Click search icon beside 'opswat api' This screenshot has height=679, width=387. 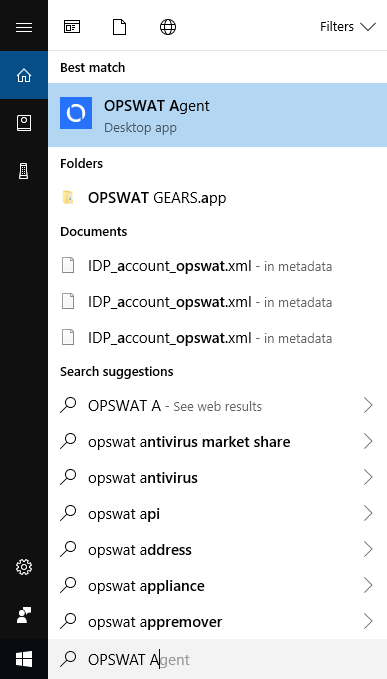click(x=68, y=513)
